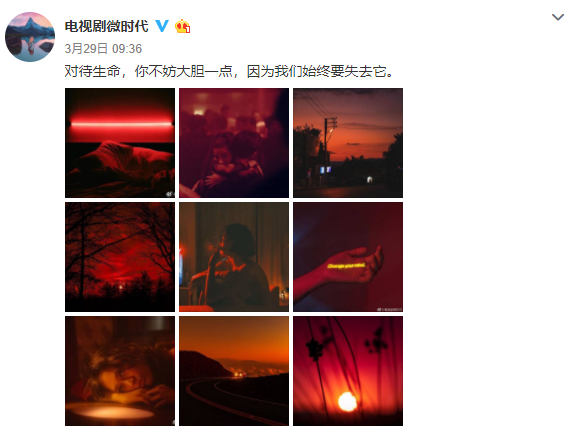Click the red neon tube light
The width and height of the screenshot is (571, 436).
tap(121, 124)
